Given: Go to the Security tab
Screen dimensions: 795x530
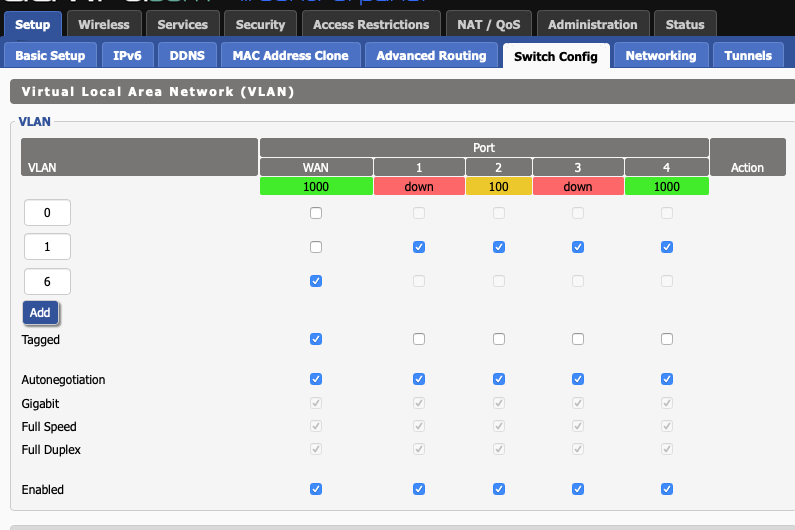Looking at the screenshot, I should tap(260, 24).
